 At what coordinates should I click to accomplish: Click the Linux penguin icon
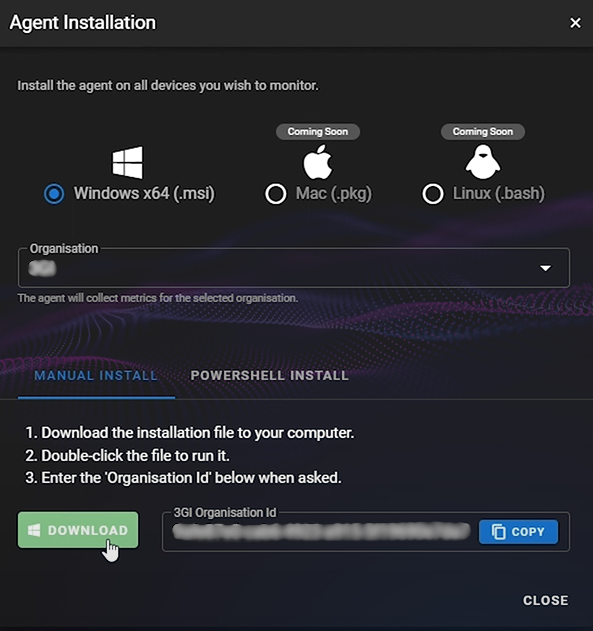(x=483, y=162)
